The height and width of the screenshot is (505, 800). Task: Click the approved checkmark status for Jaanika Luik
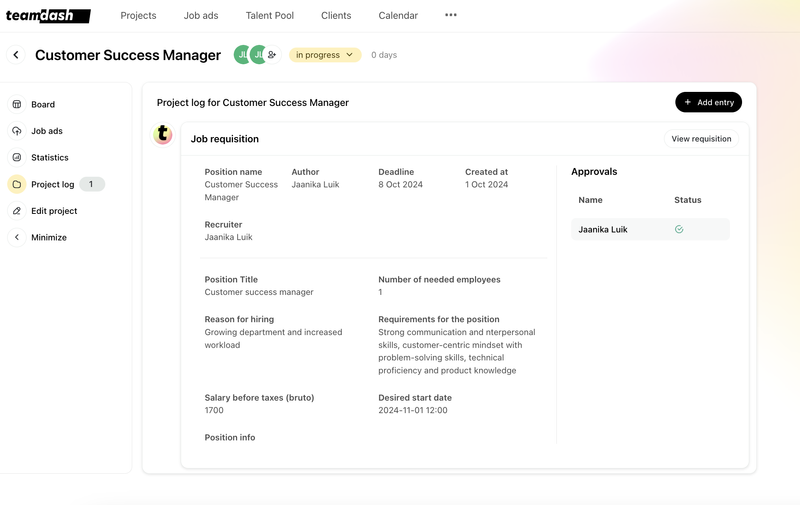tap(679, 230)
